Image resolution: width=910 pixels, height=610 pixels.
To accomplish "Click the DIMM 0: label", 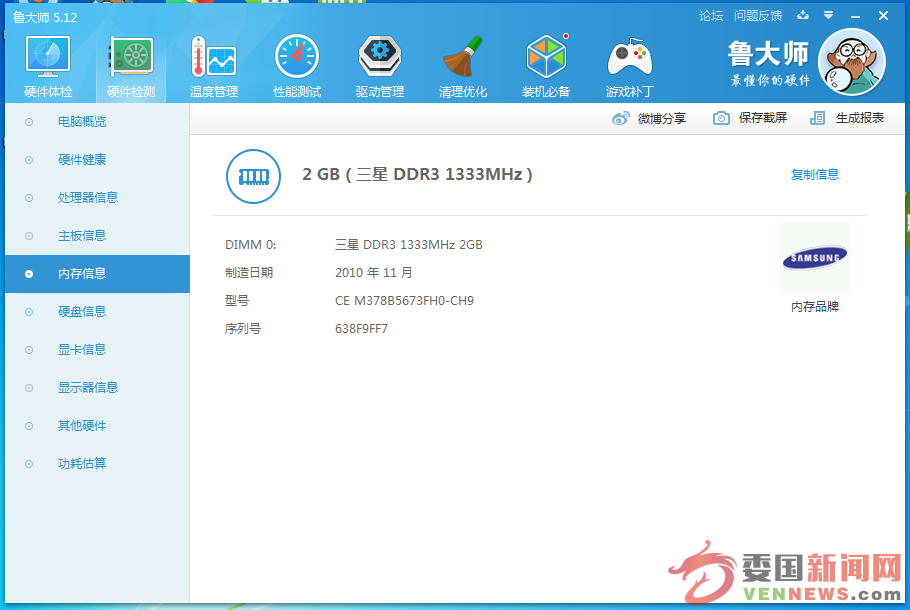I will (x=251, y=245).
